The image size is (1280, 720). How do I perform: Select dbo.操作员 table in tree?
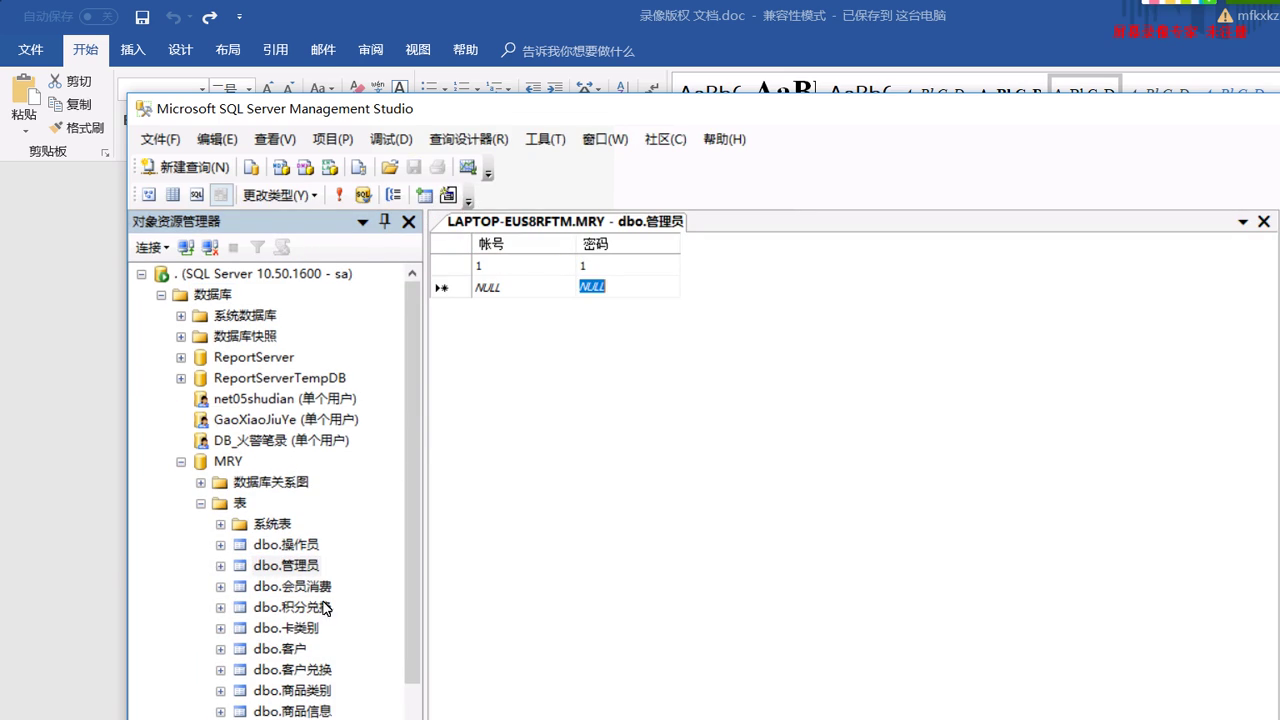(286, 545)
